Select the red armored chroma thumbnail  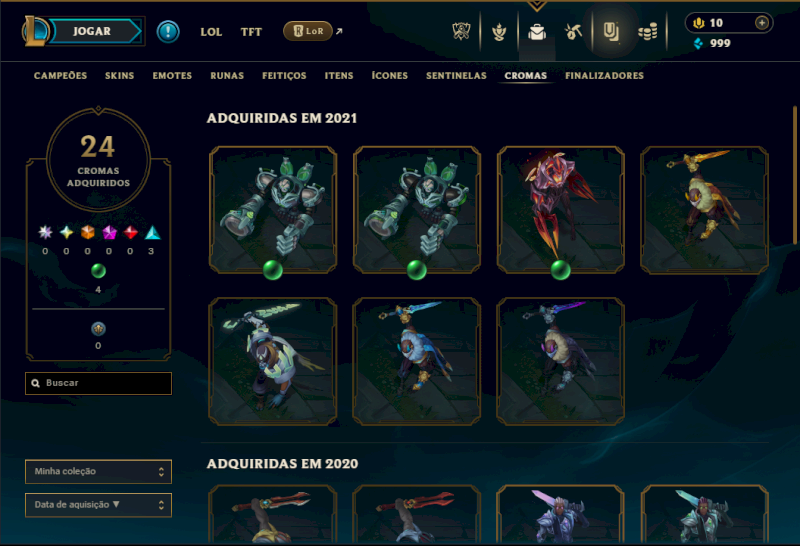[560, 210]
